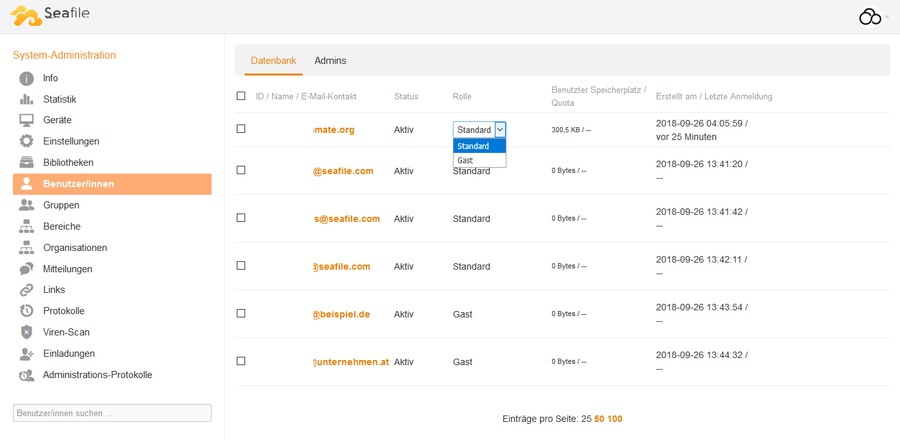Click the Rolle column header
The height and width of the screenshot is (440, 900).
pos(462,96)
